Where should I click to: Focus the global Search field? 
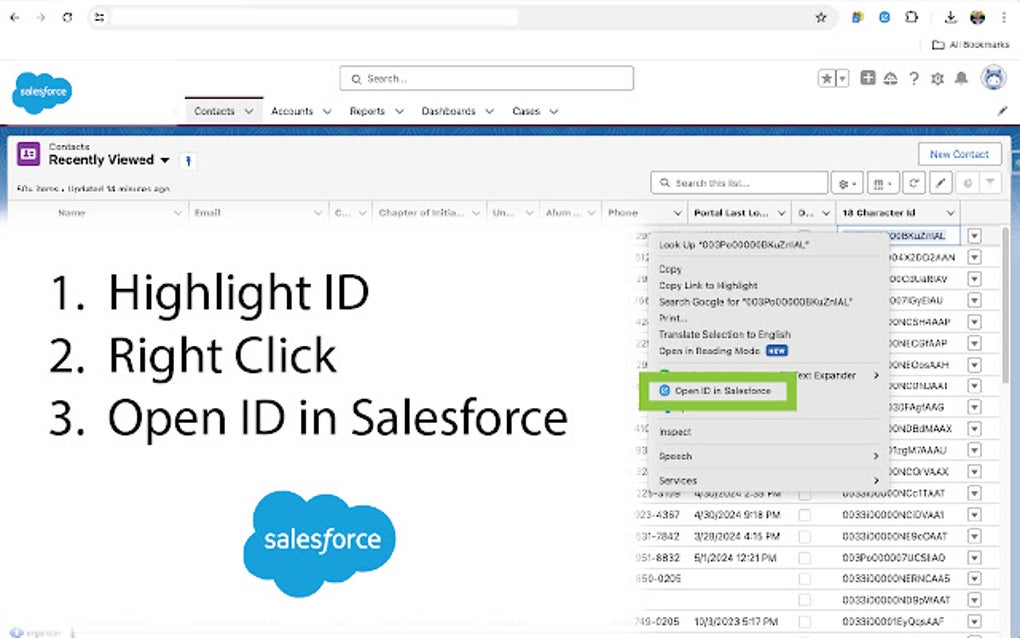[x=487, y=79]
